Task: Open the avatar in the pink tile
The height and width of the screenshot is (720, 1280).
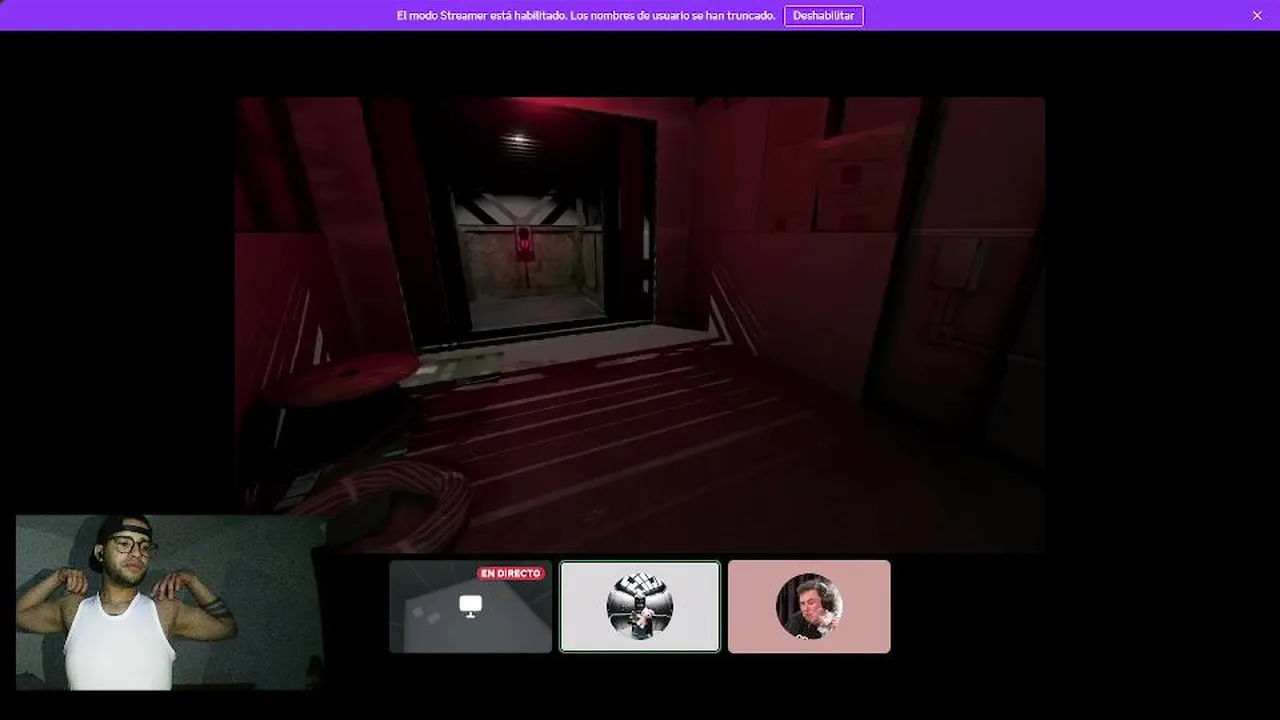Action: point(809,606)
